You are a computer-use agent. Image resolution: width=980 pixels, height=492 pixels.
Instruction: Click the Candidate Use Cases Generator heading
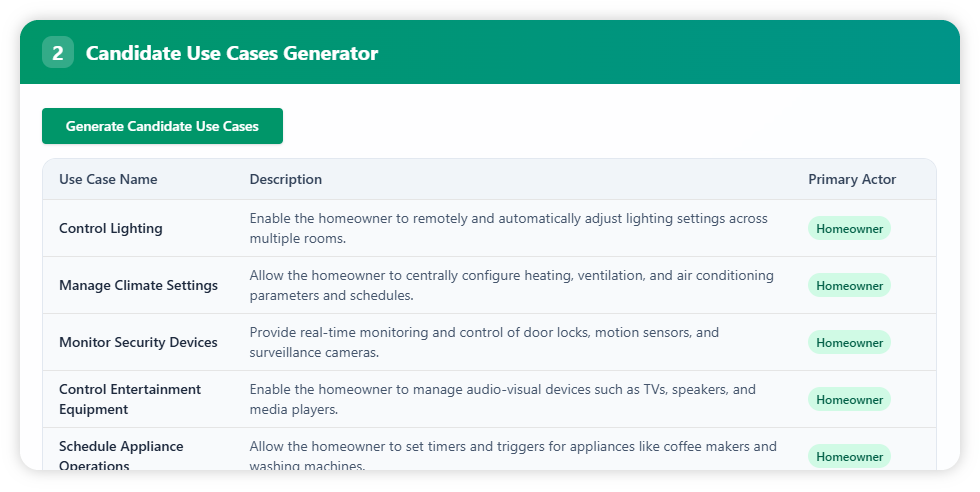(x=232, y=53)
